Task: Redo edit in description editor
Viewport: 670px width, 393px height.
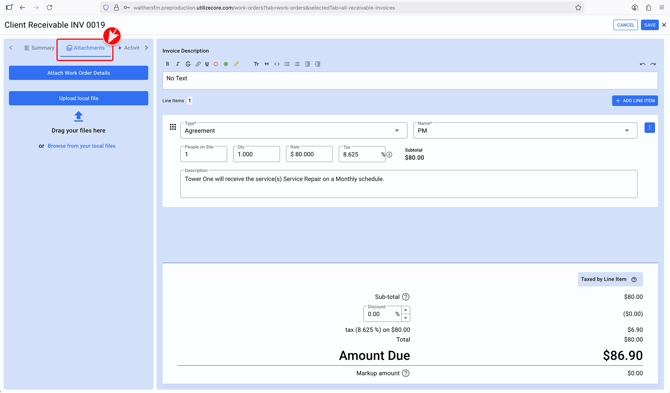Action: point(653,64)
